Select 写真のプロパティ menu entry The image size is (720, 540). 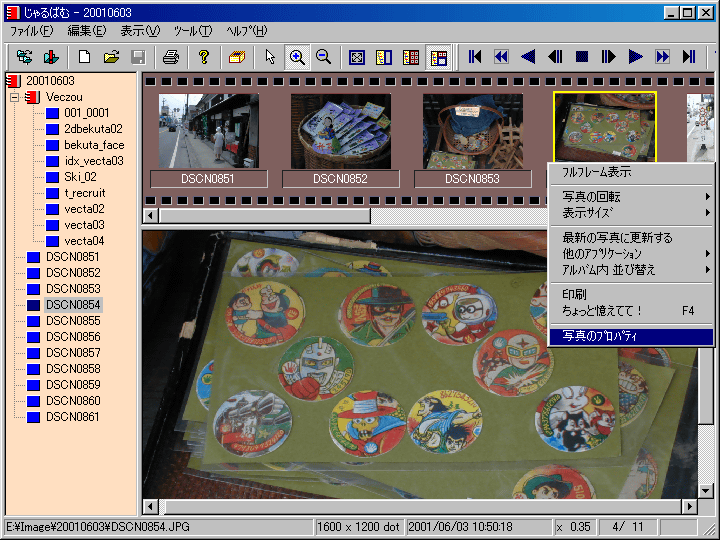(x=631, y=336)
